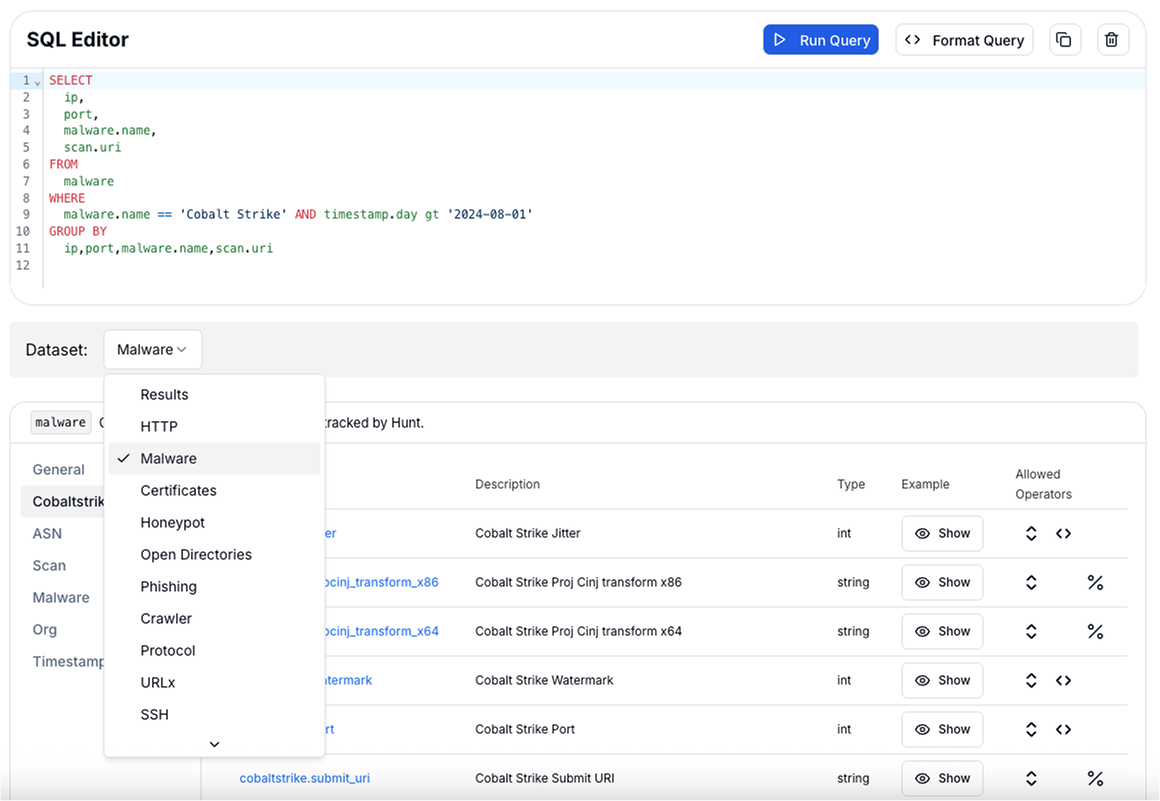1160x801 pixels.
Task: Select Honeypot from dataset list
Action: (x=172, y=522)
